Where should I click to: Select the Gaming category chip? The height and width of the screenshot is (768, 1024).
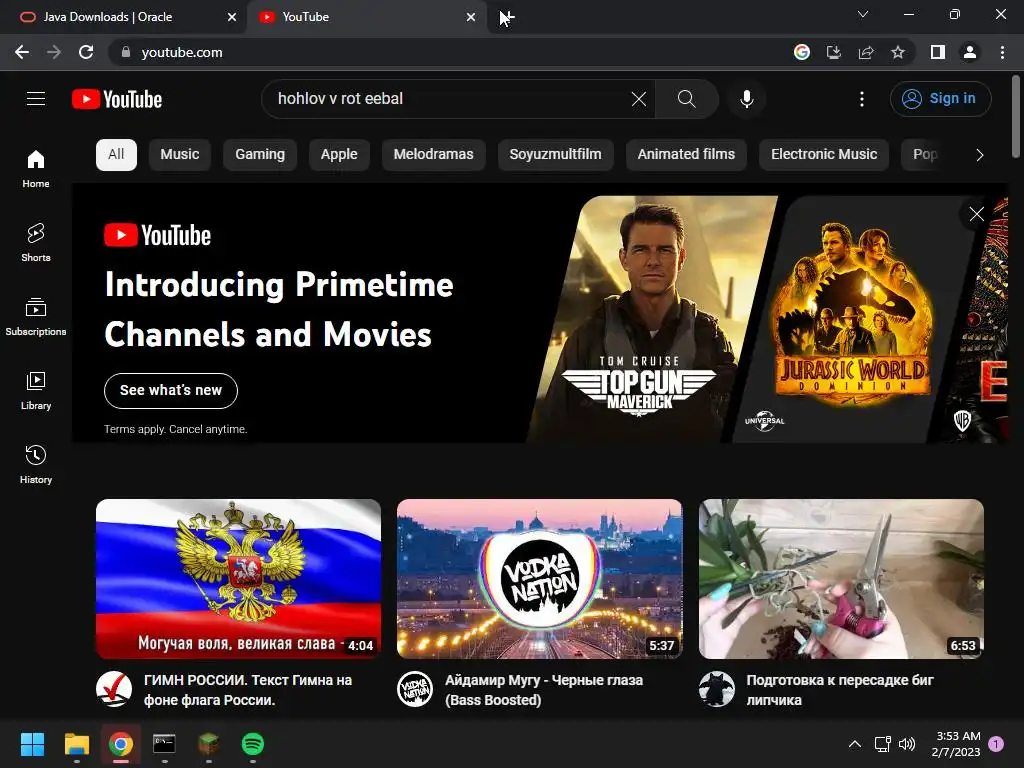pyautogui.click(x=260, y=155)
